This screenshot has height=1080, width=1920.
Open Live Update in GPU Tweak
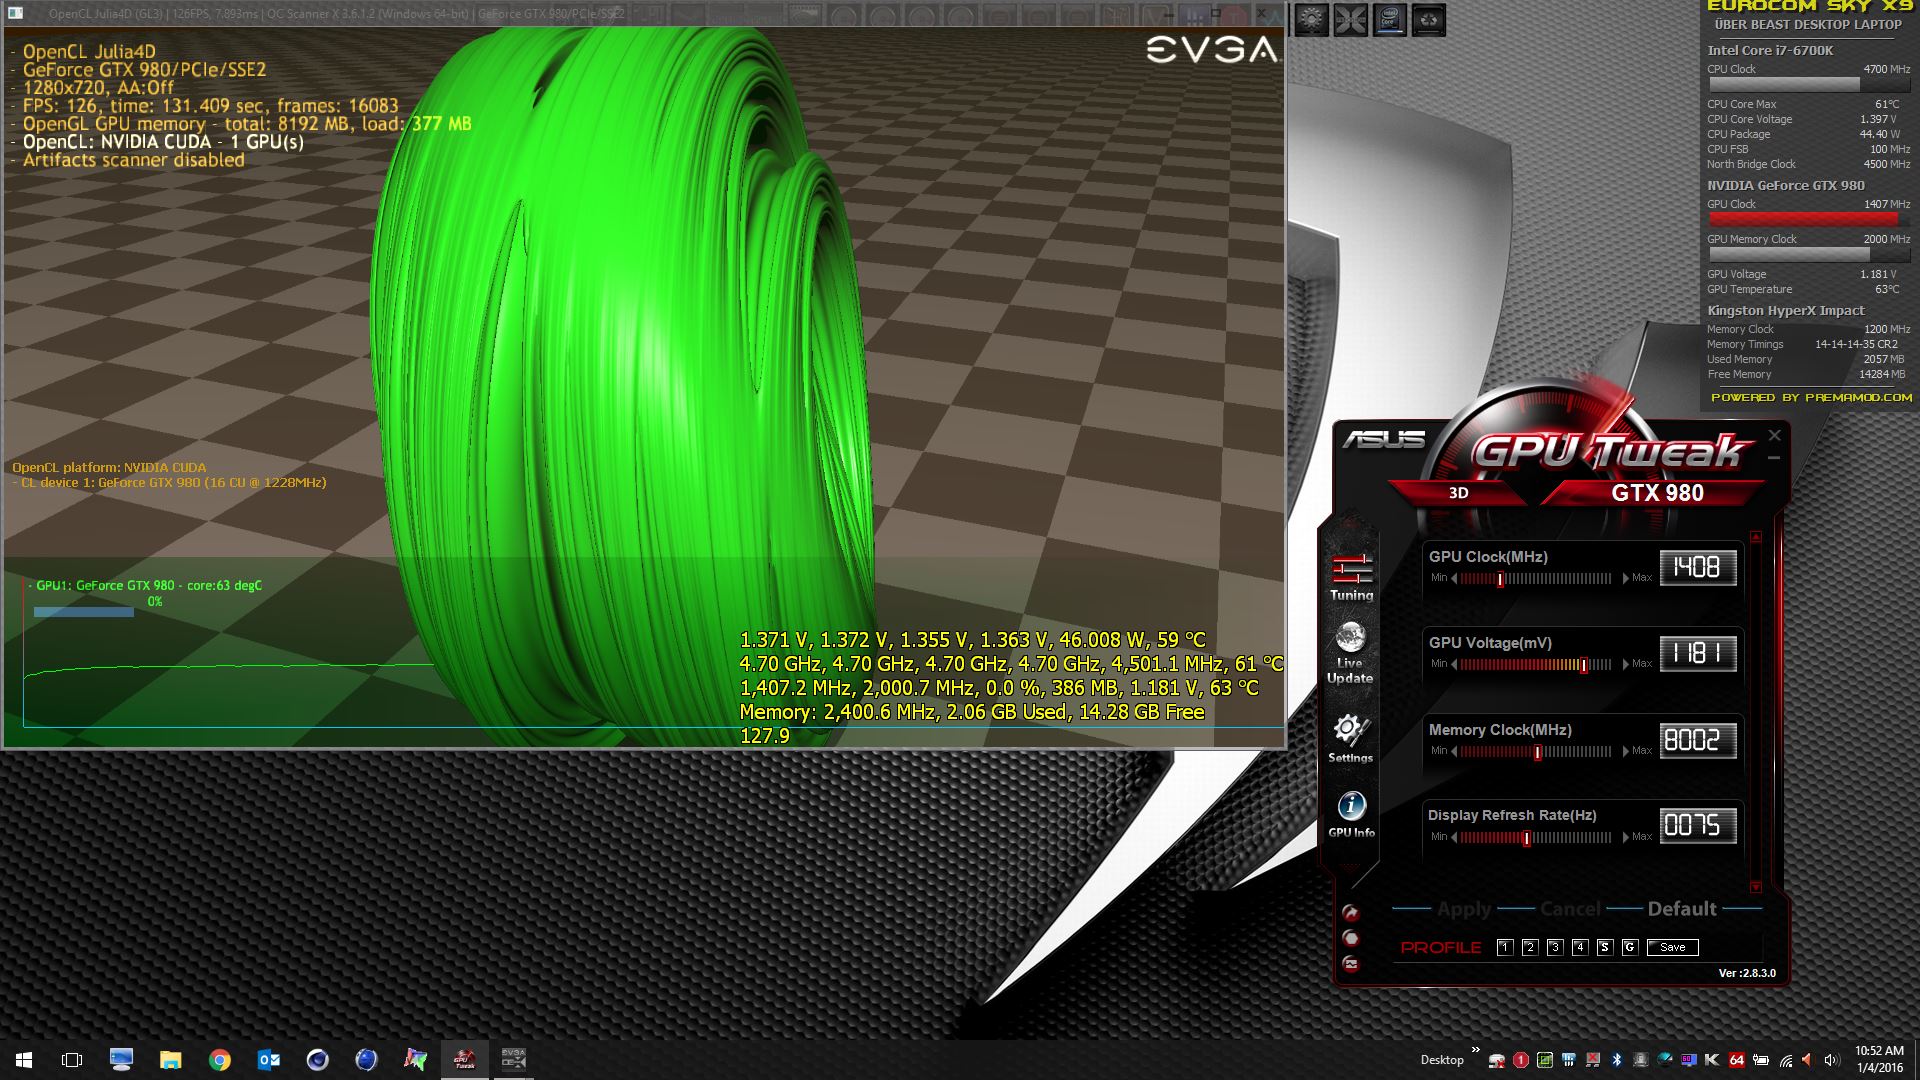click(x=1350, y=653)
